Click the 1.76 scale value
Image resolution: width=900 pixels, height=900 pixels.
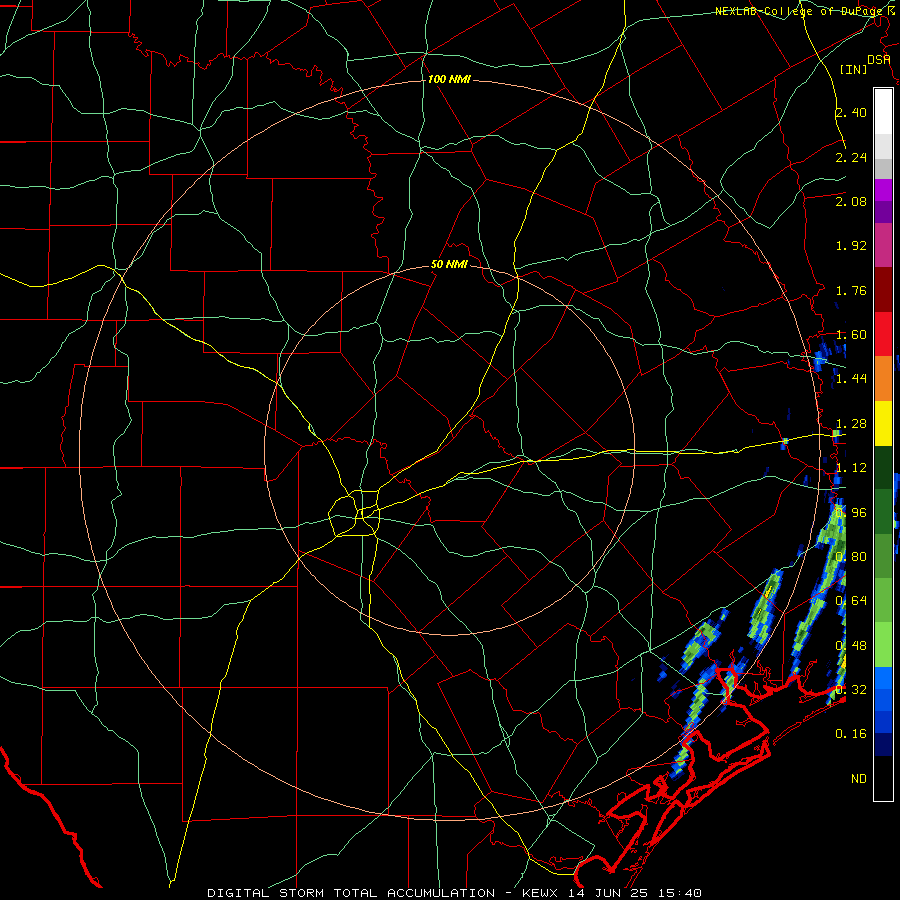coord(851,290)
